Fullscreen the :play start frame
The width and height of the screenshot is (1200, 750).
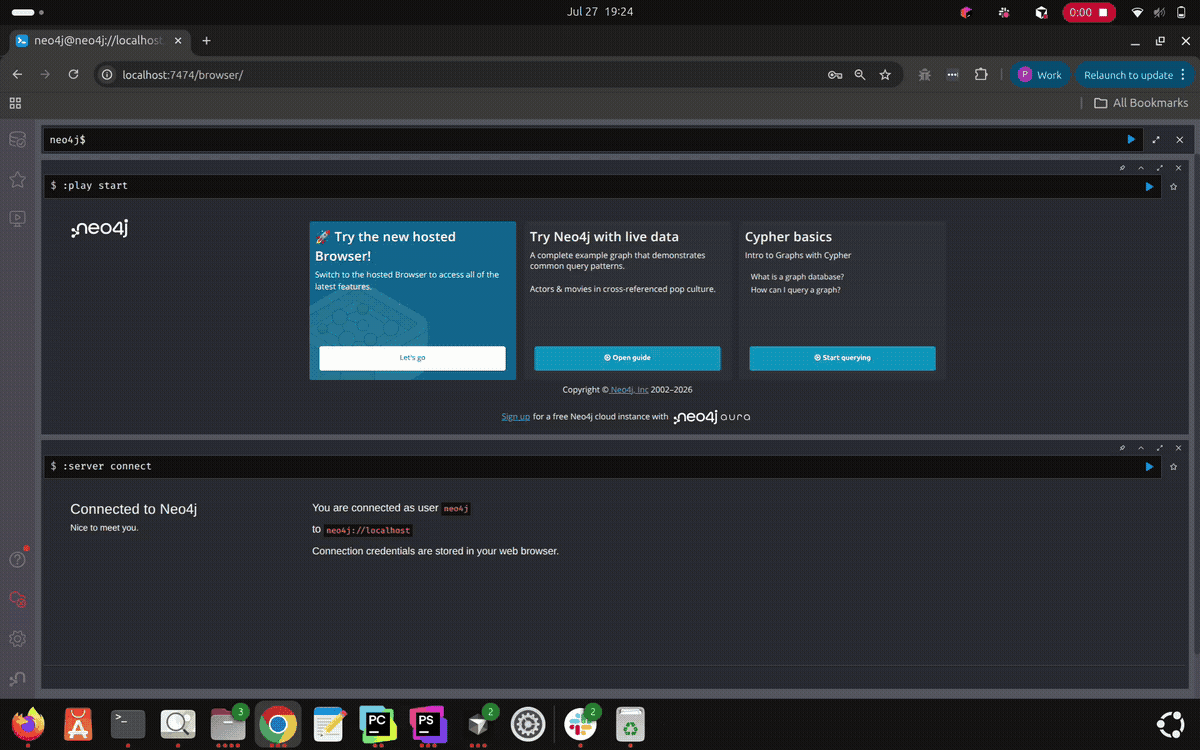[1160, 168]
